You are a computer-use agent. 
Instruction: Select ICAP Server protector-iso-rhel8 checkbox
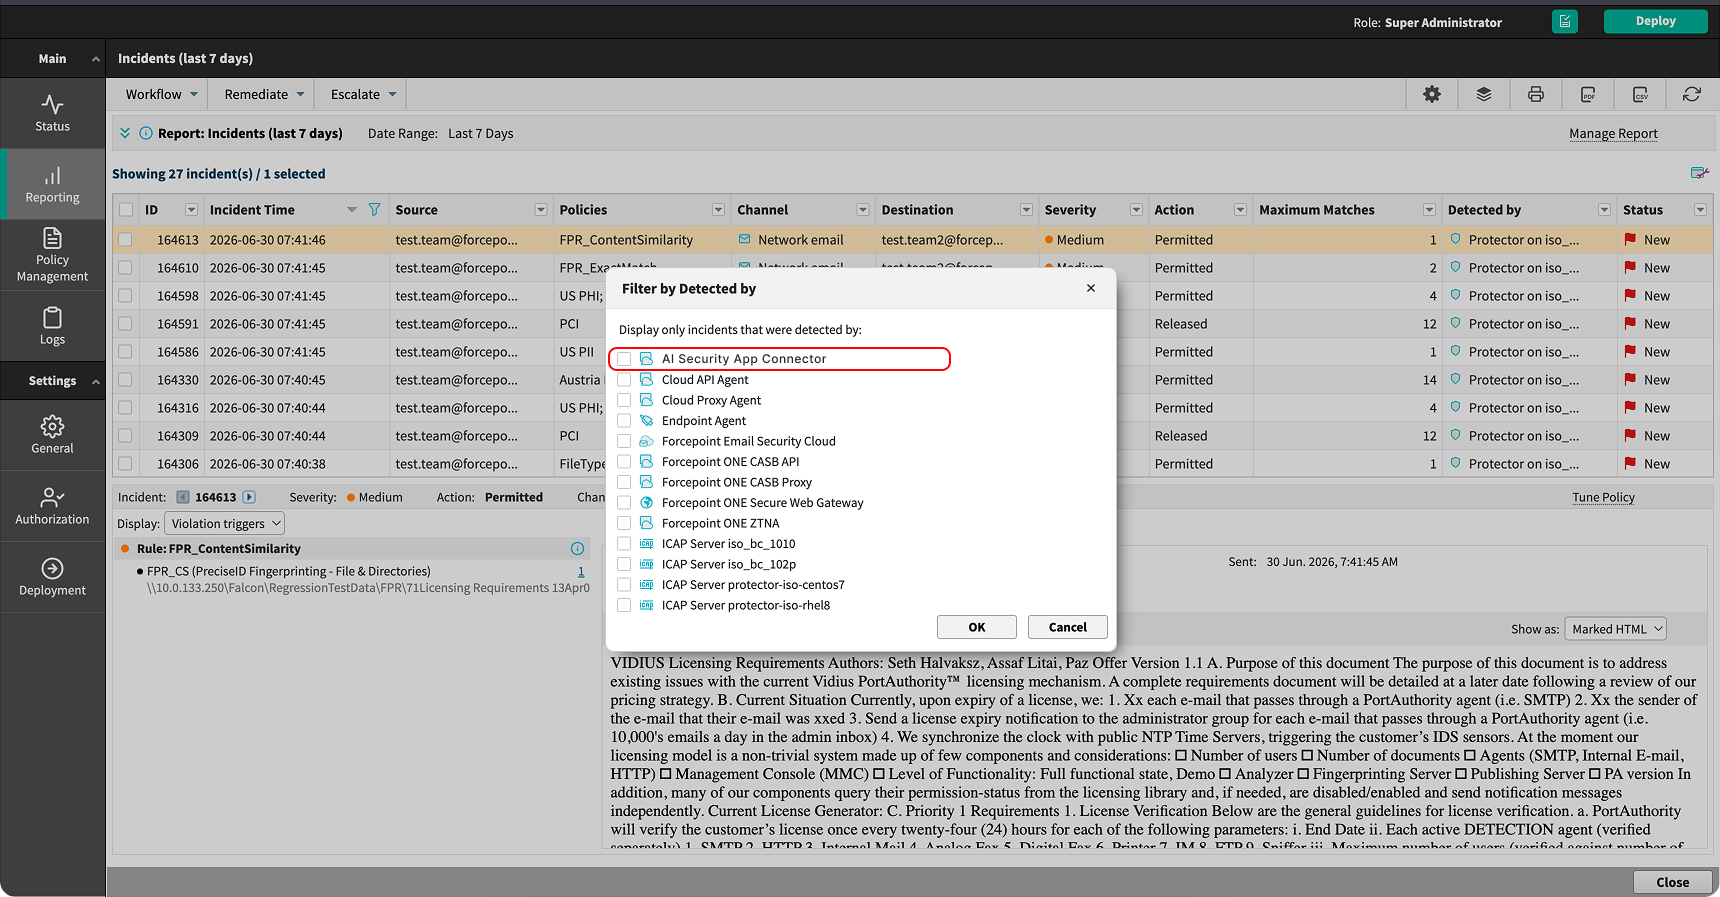click(x=624, y=605)
